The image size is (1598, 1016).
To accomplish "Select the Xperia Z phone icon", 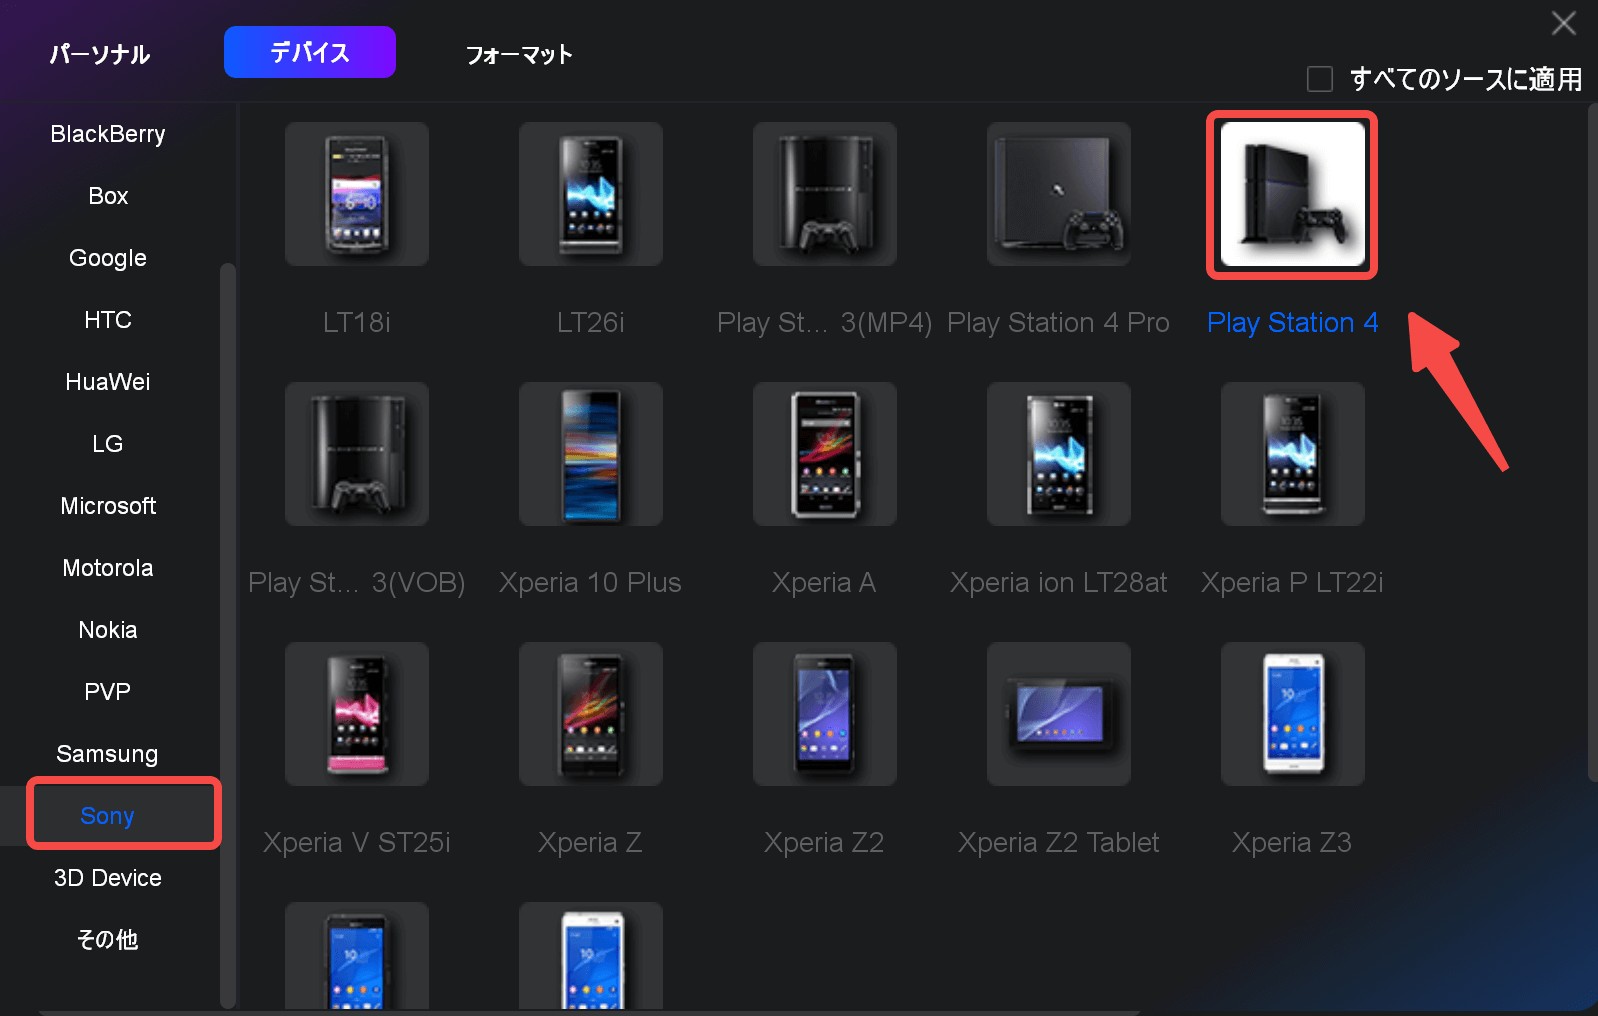I will (x=591, y=714).
